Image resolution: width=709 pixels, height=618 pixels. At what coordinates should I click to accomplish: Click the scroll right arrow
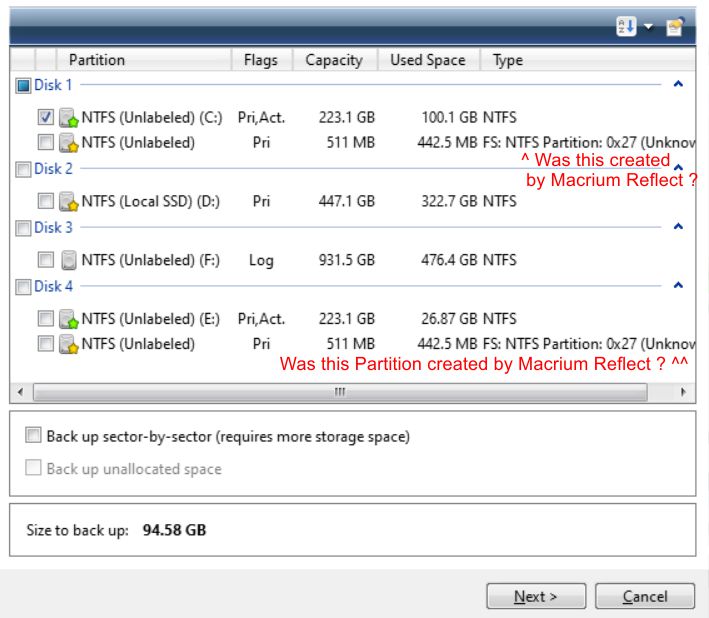pos(683,392)
